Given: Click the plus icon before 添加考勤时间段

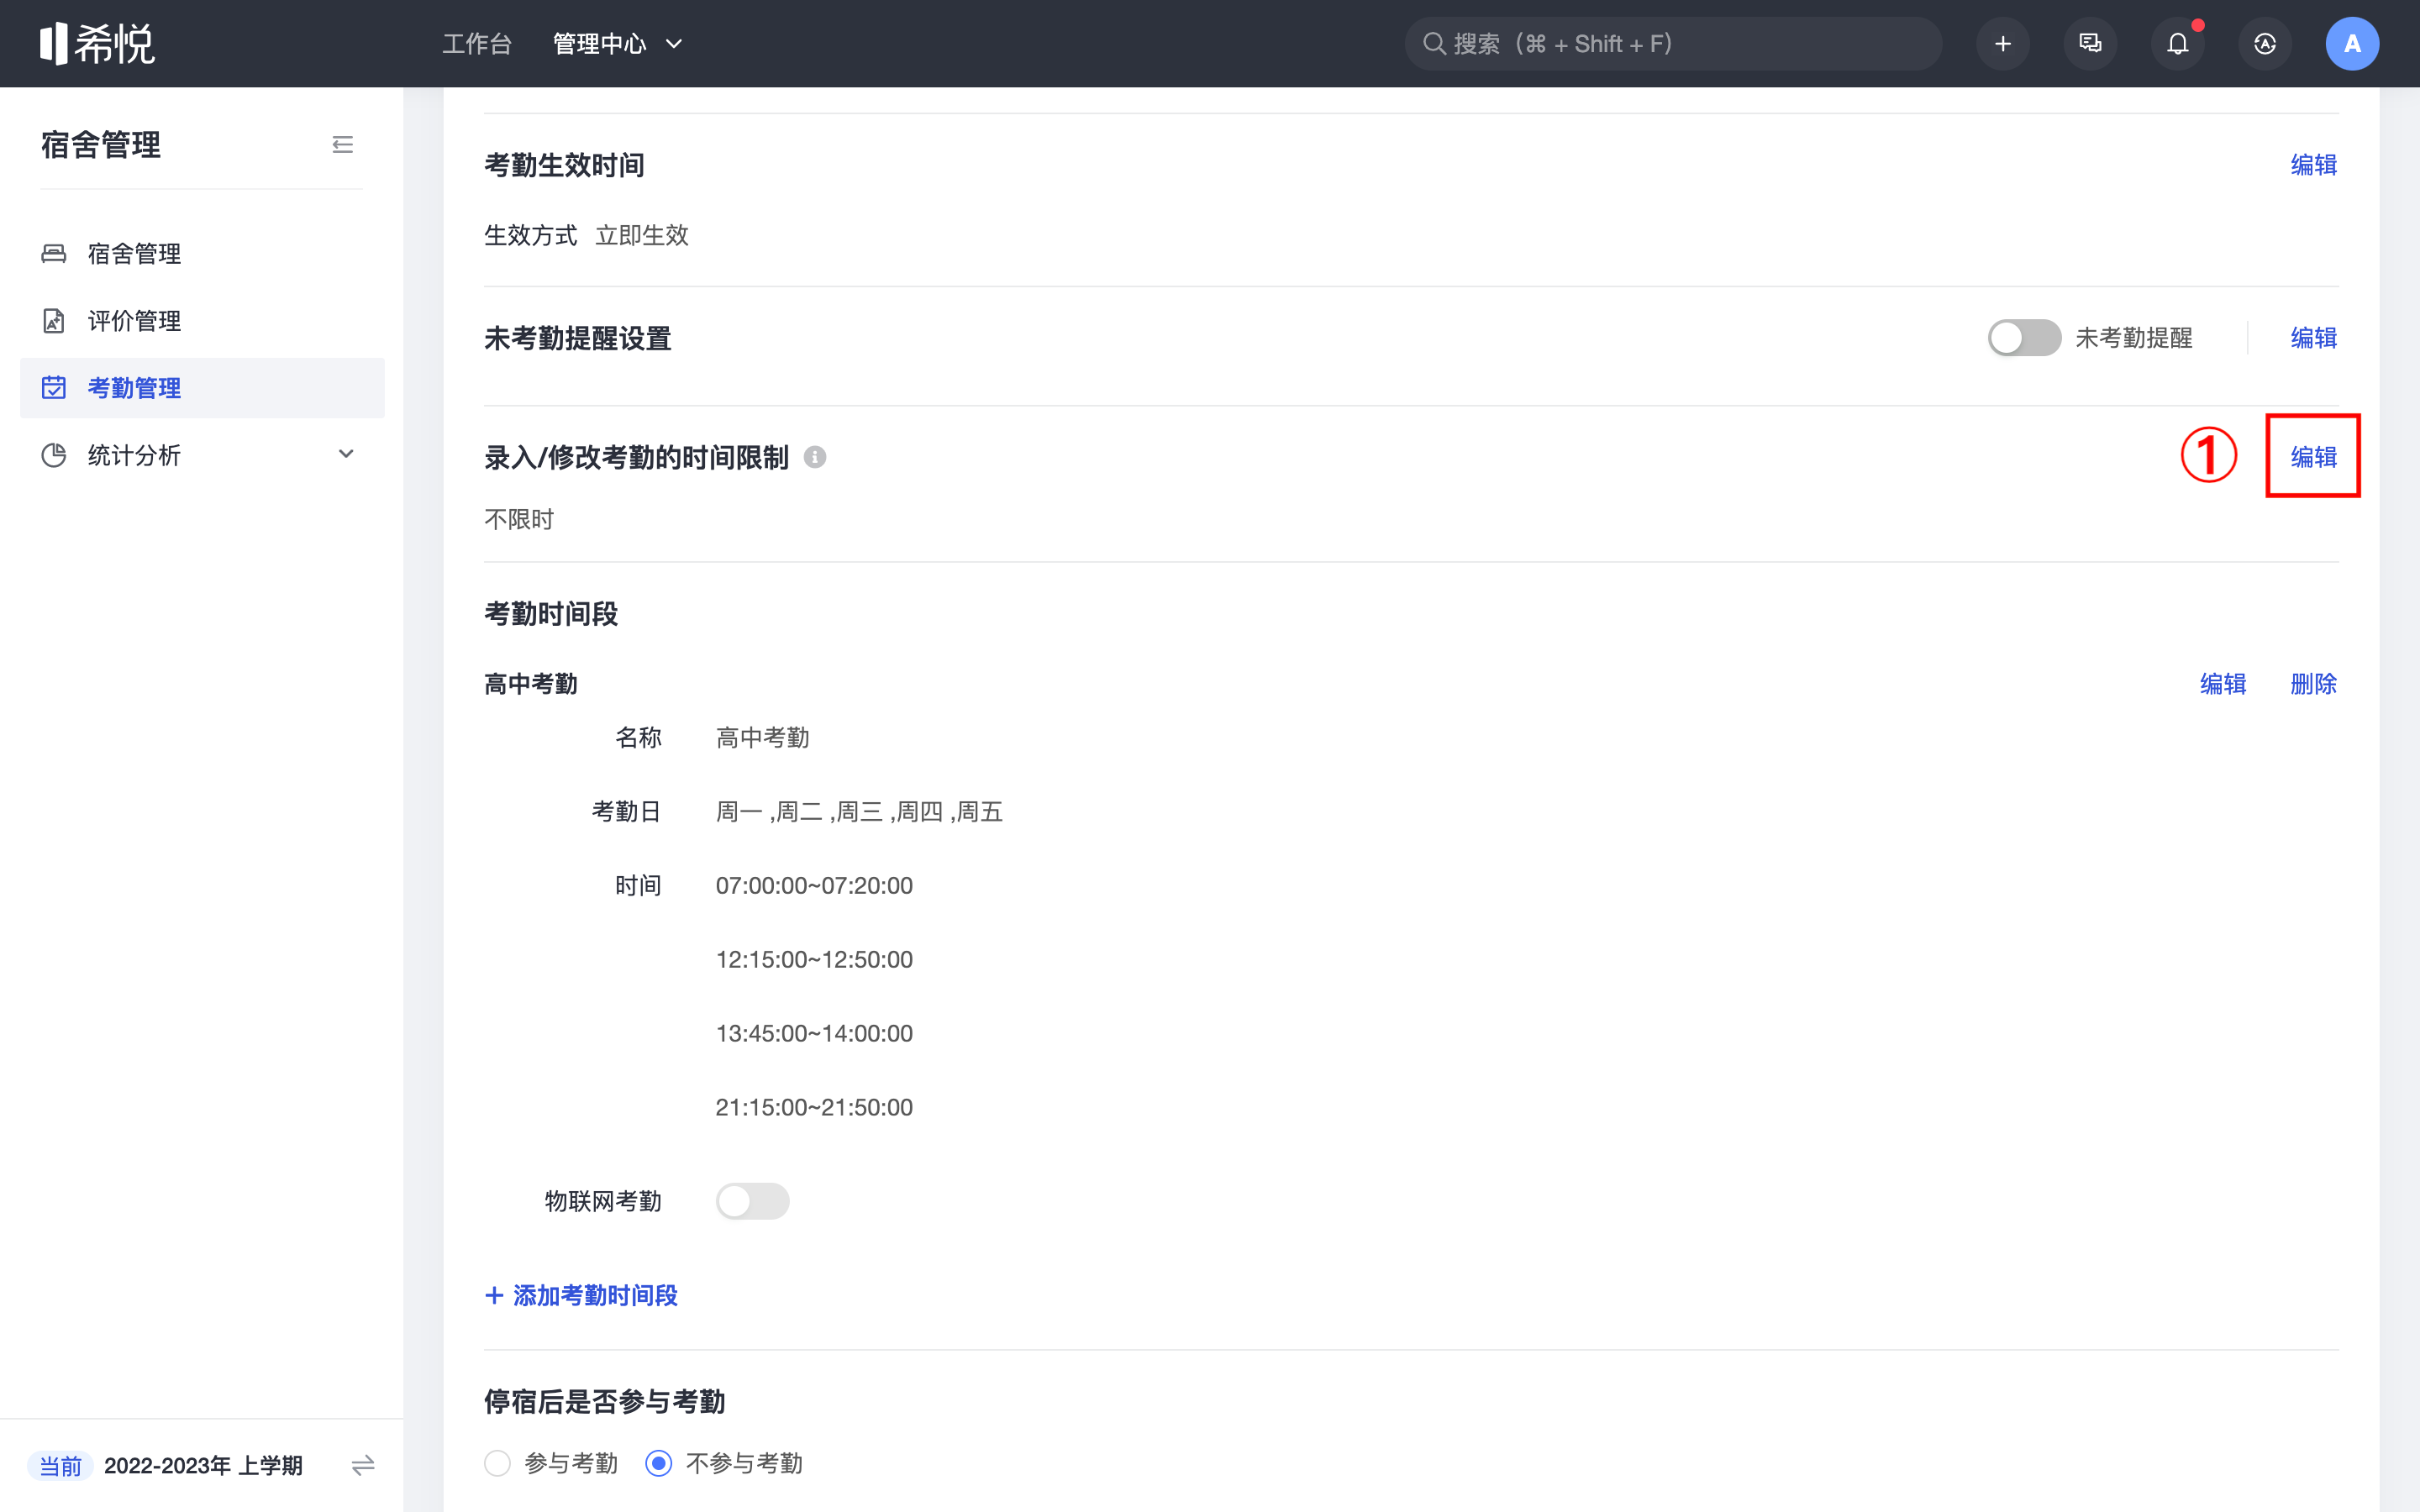Looking at the screenshot, I should pyautogui.click(x=494, y=1295).
